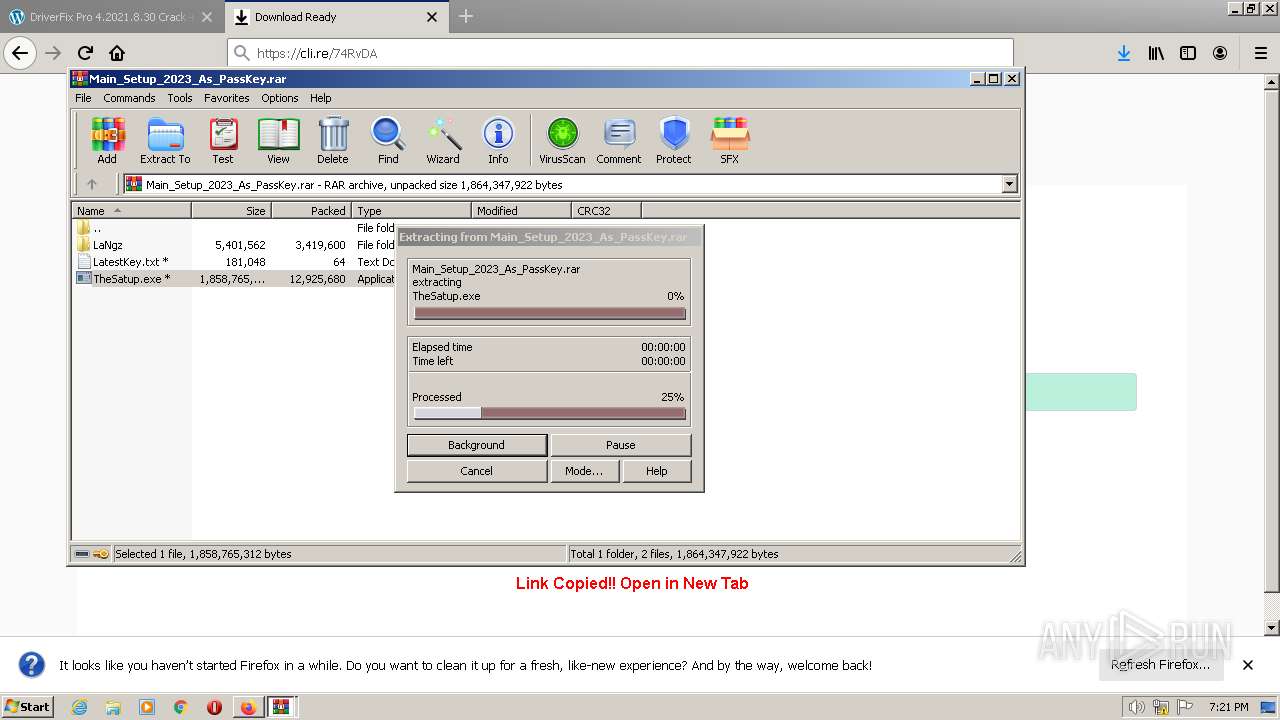This screenshot has height=720, width=1280.
Task: Run VirusScan from the toolbar
Action: 562,140
